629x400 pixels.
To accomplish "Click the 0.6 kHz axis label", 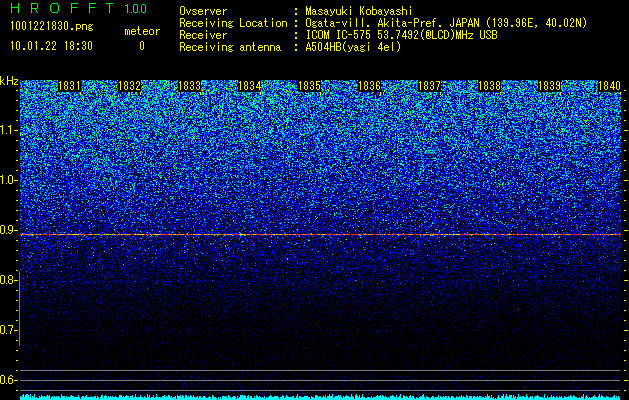I will point(8,380).
